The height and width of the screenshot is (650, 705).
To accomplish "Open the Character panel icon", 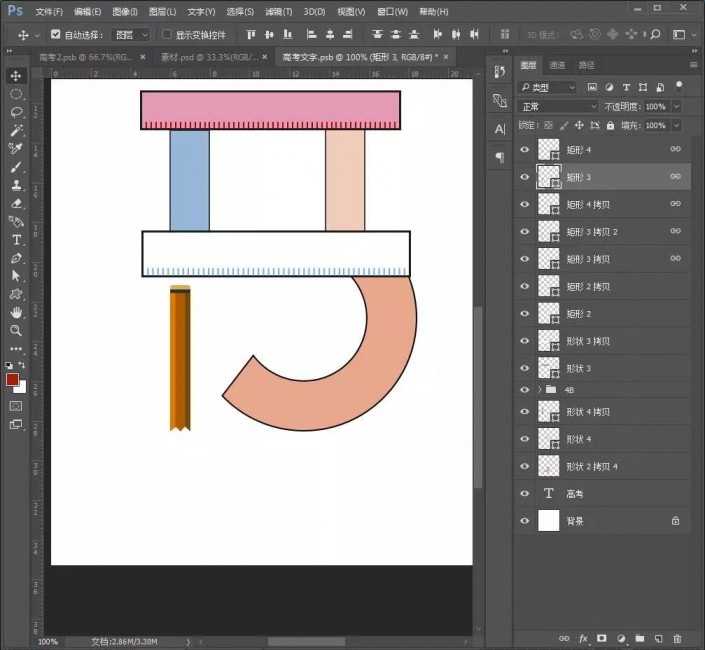I will click(x=500, y=129).
